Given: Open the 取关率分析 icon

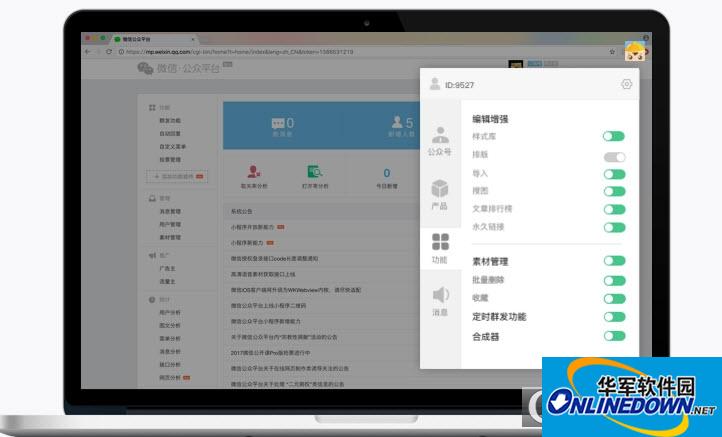Looking at the screenshot, I should coord(254,173).
